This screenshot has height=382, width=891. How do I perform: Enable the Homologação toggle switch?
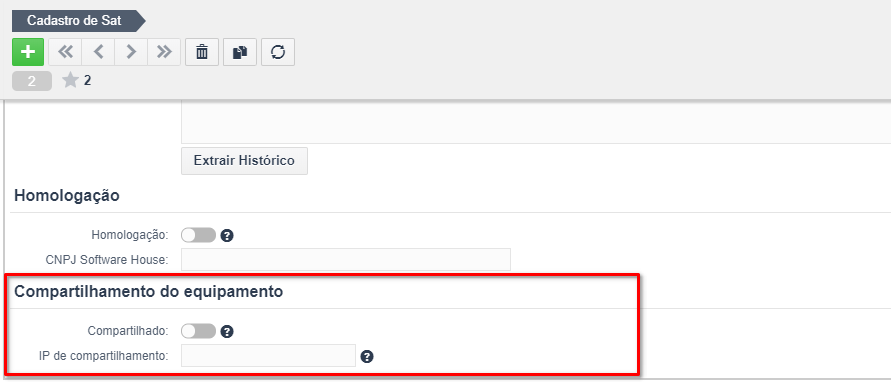198,235
